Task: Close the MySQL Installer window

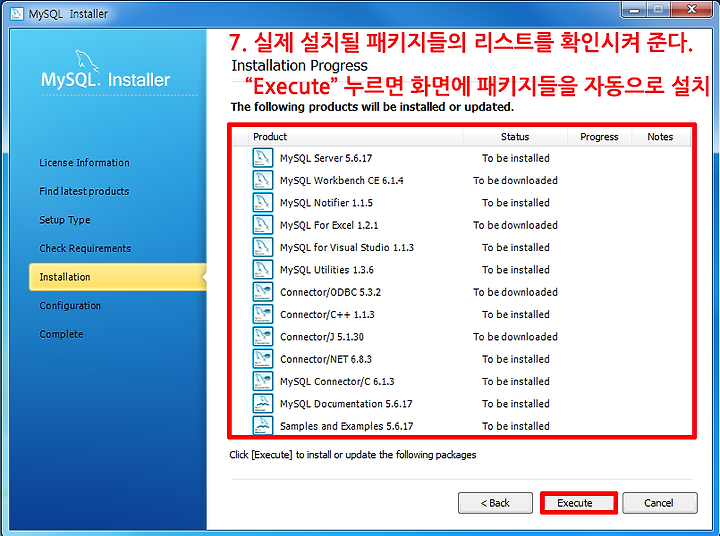Action: (692, 10)
